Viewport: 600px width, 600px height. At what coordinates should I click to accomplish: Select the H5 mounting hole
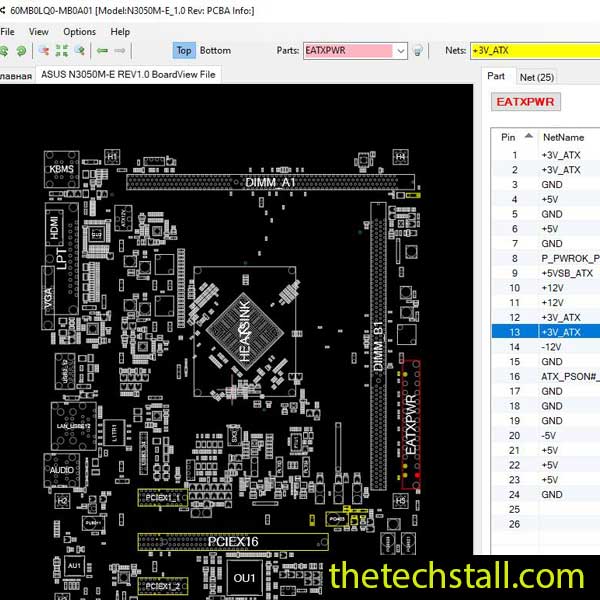401,501
